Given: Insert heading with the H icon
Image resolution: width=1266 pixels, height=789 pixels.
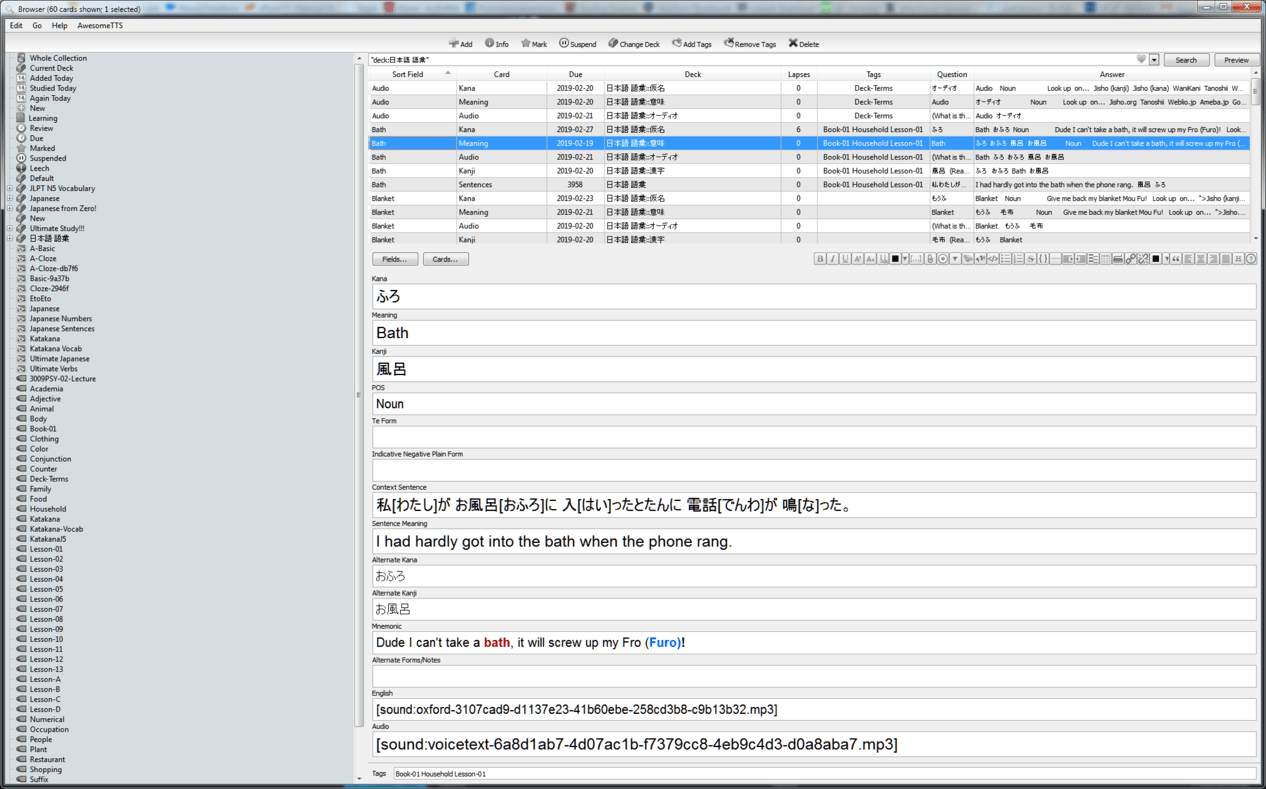Looking at the screenshot, I should coord(1238,259).
